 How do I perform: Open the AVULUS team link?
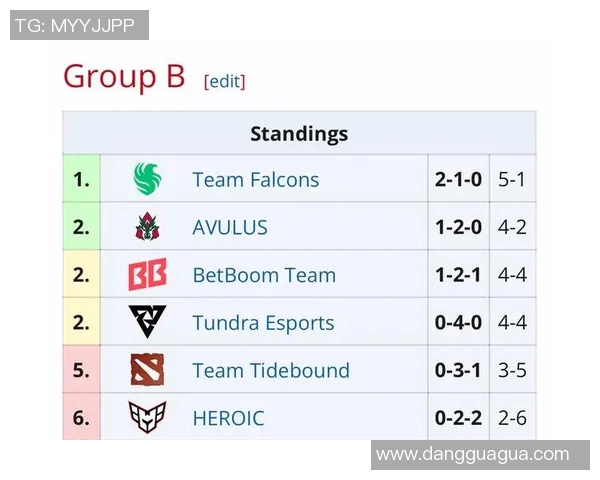(x=230, y=228)
